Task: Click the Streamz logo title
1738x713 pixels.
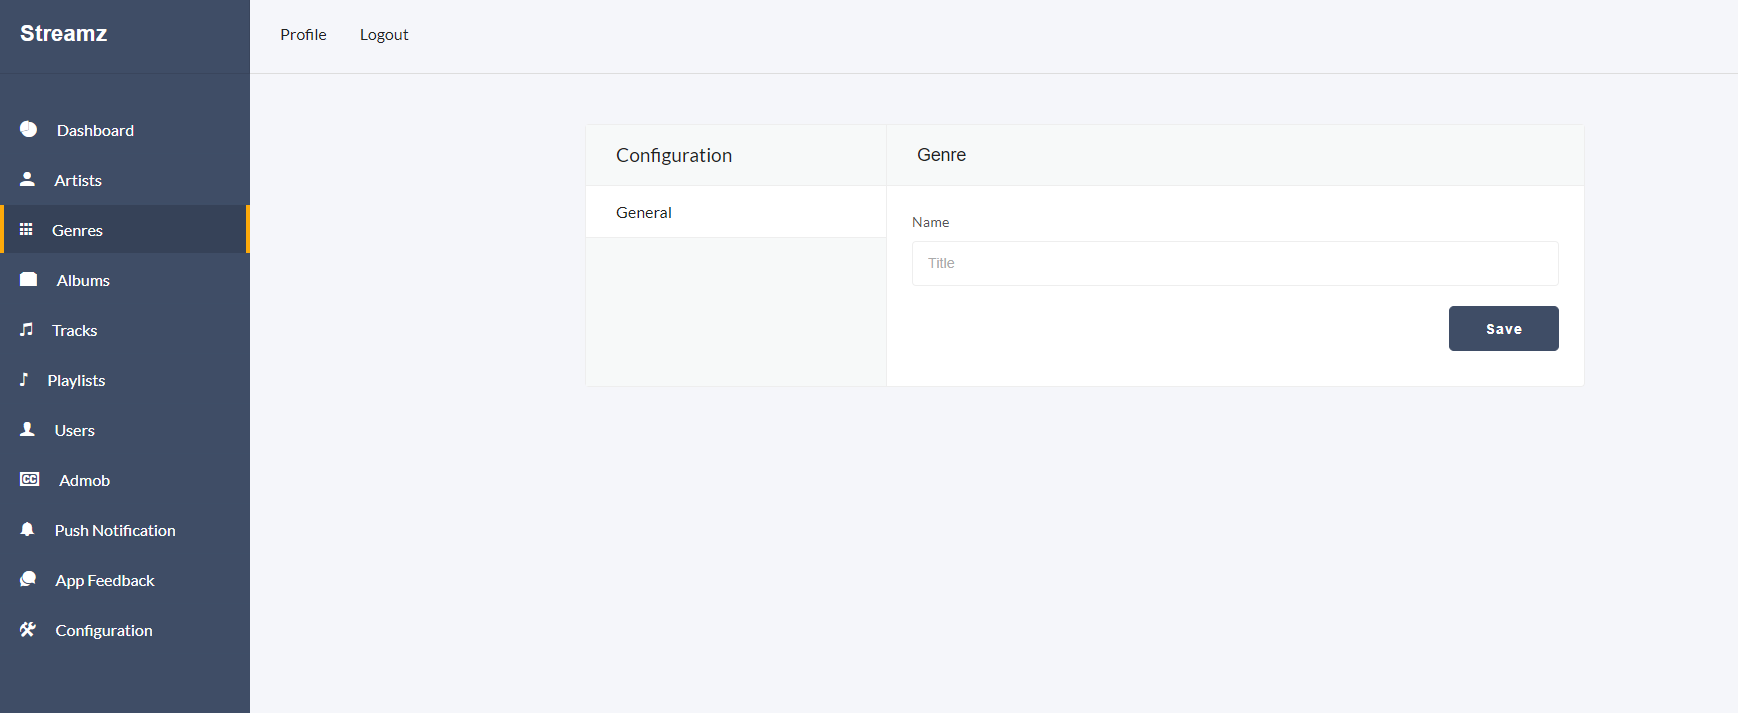Action: (x=64, y=34)
